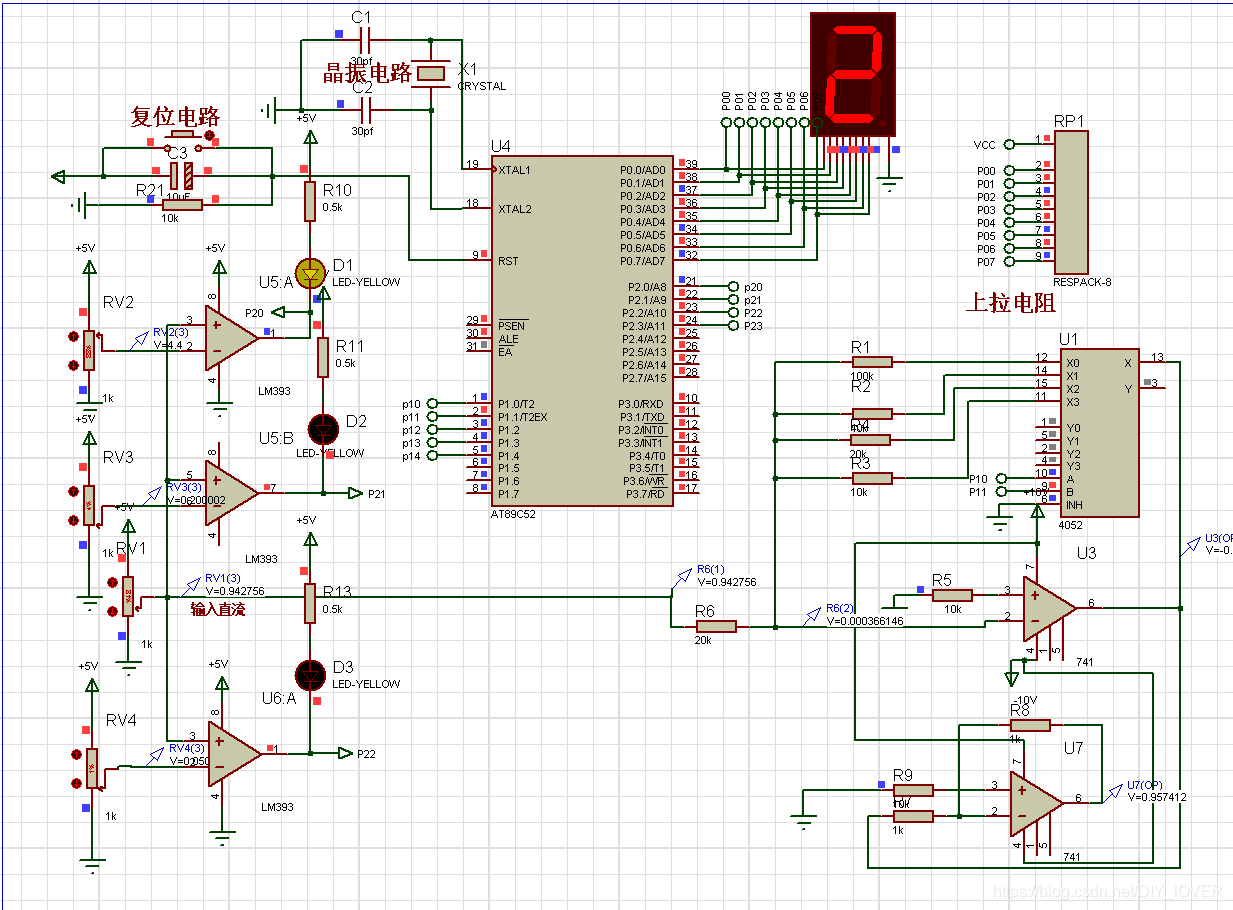Screen dimensions: 1233x910
Task: Click the 7-segment display showing 2
Action: (851, 75)
